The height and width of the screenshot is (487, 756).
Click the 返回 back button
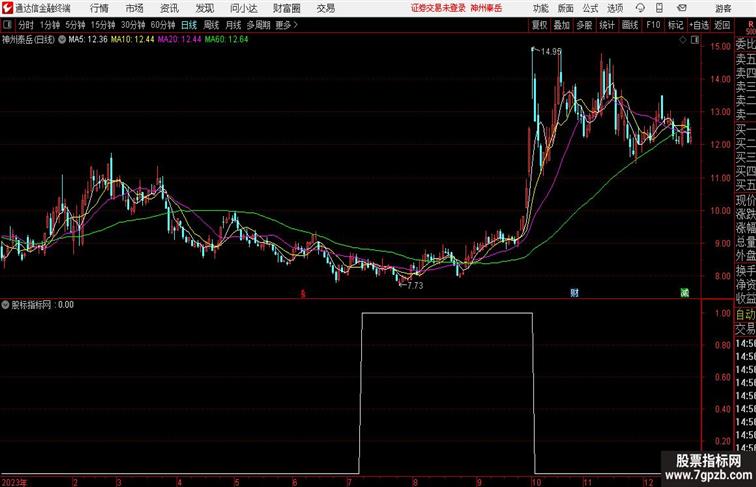point(722,25)
